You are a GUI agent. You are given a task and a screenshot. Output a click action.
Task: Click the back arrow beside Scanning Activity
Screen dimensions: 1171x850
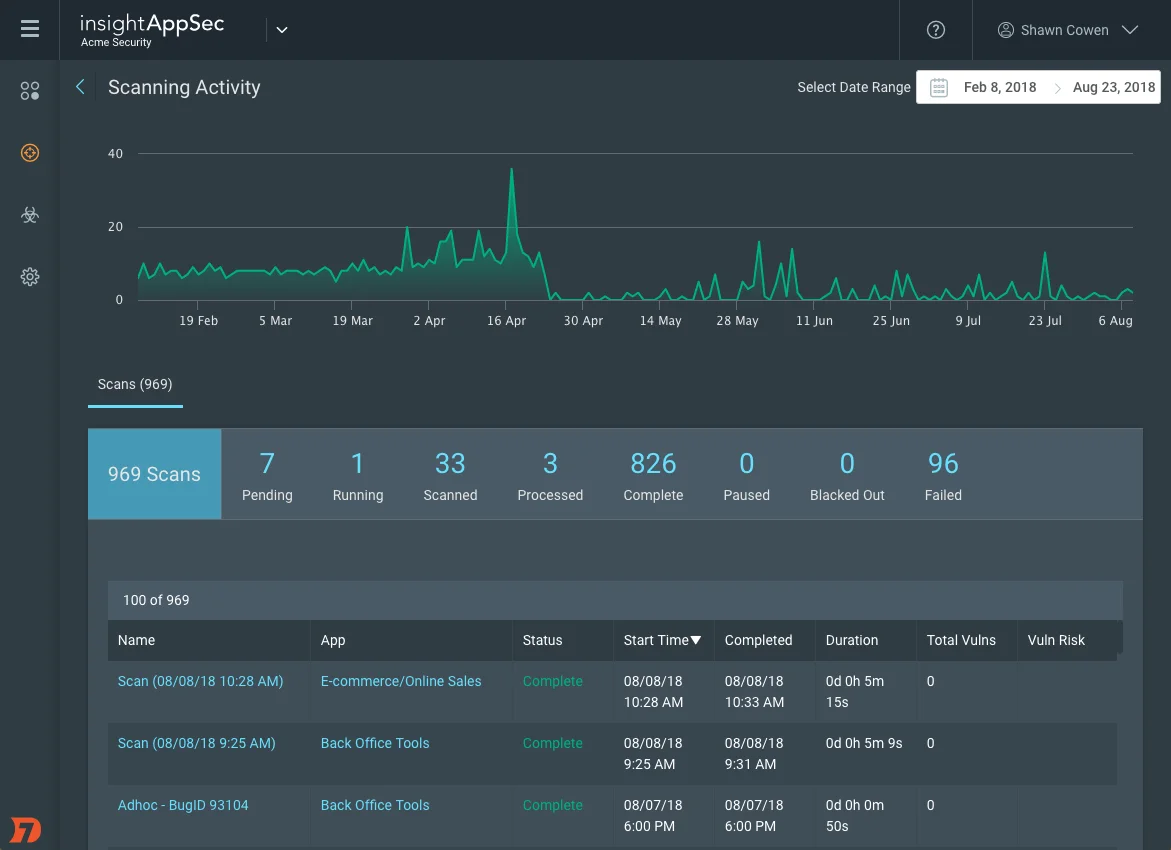[x=80, y=87]
